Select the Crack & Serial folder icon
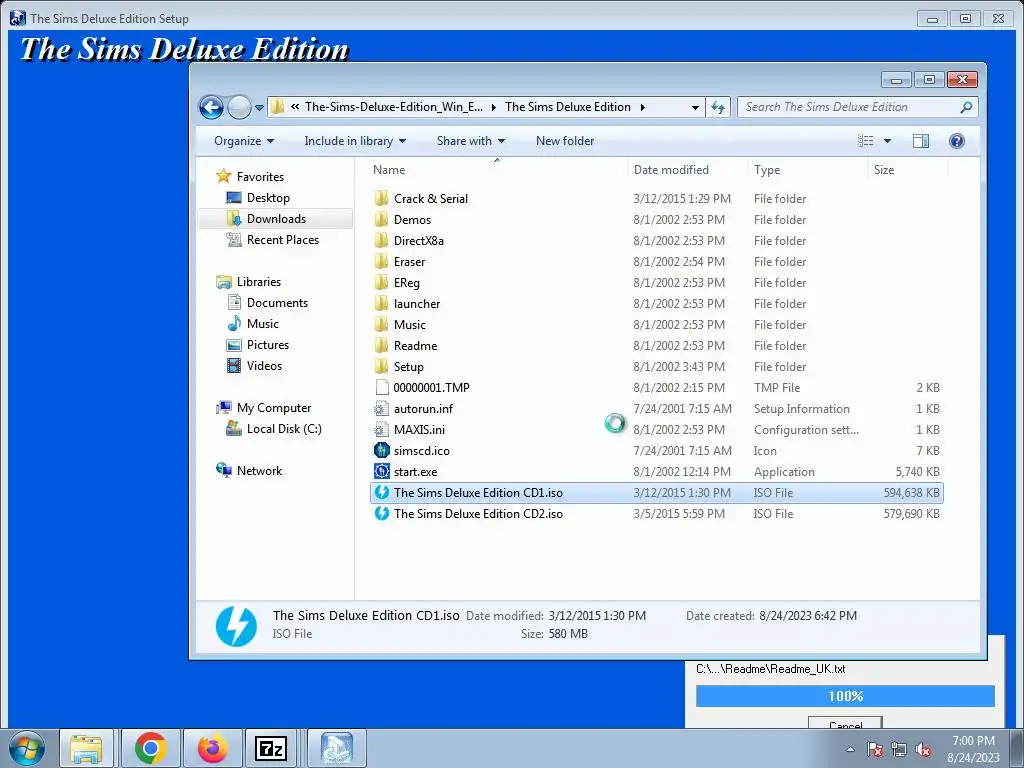 382,199
